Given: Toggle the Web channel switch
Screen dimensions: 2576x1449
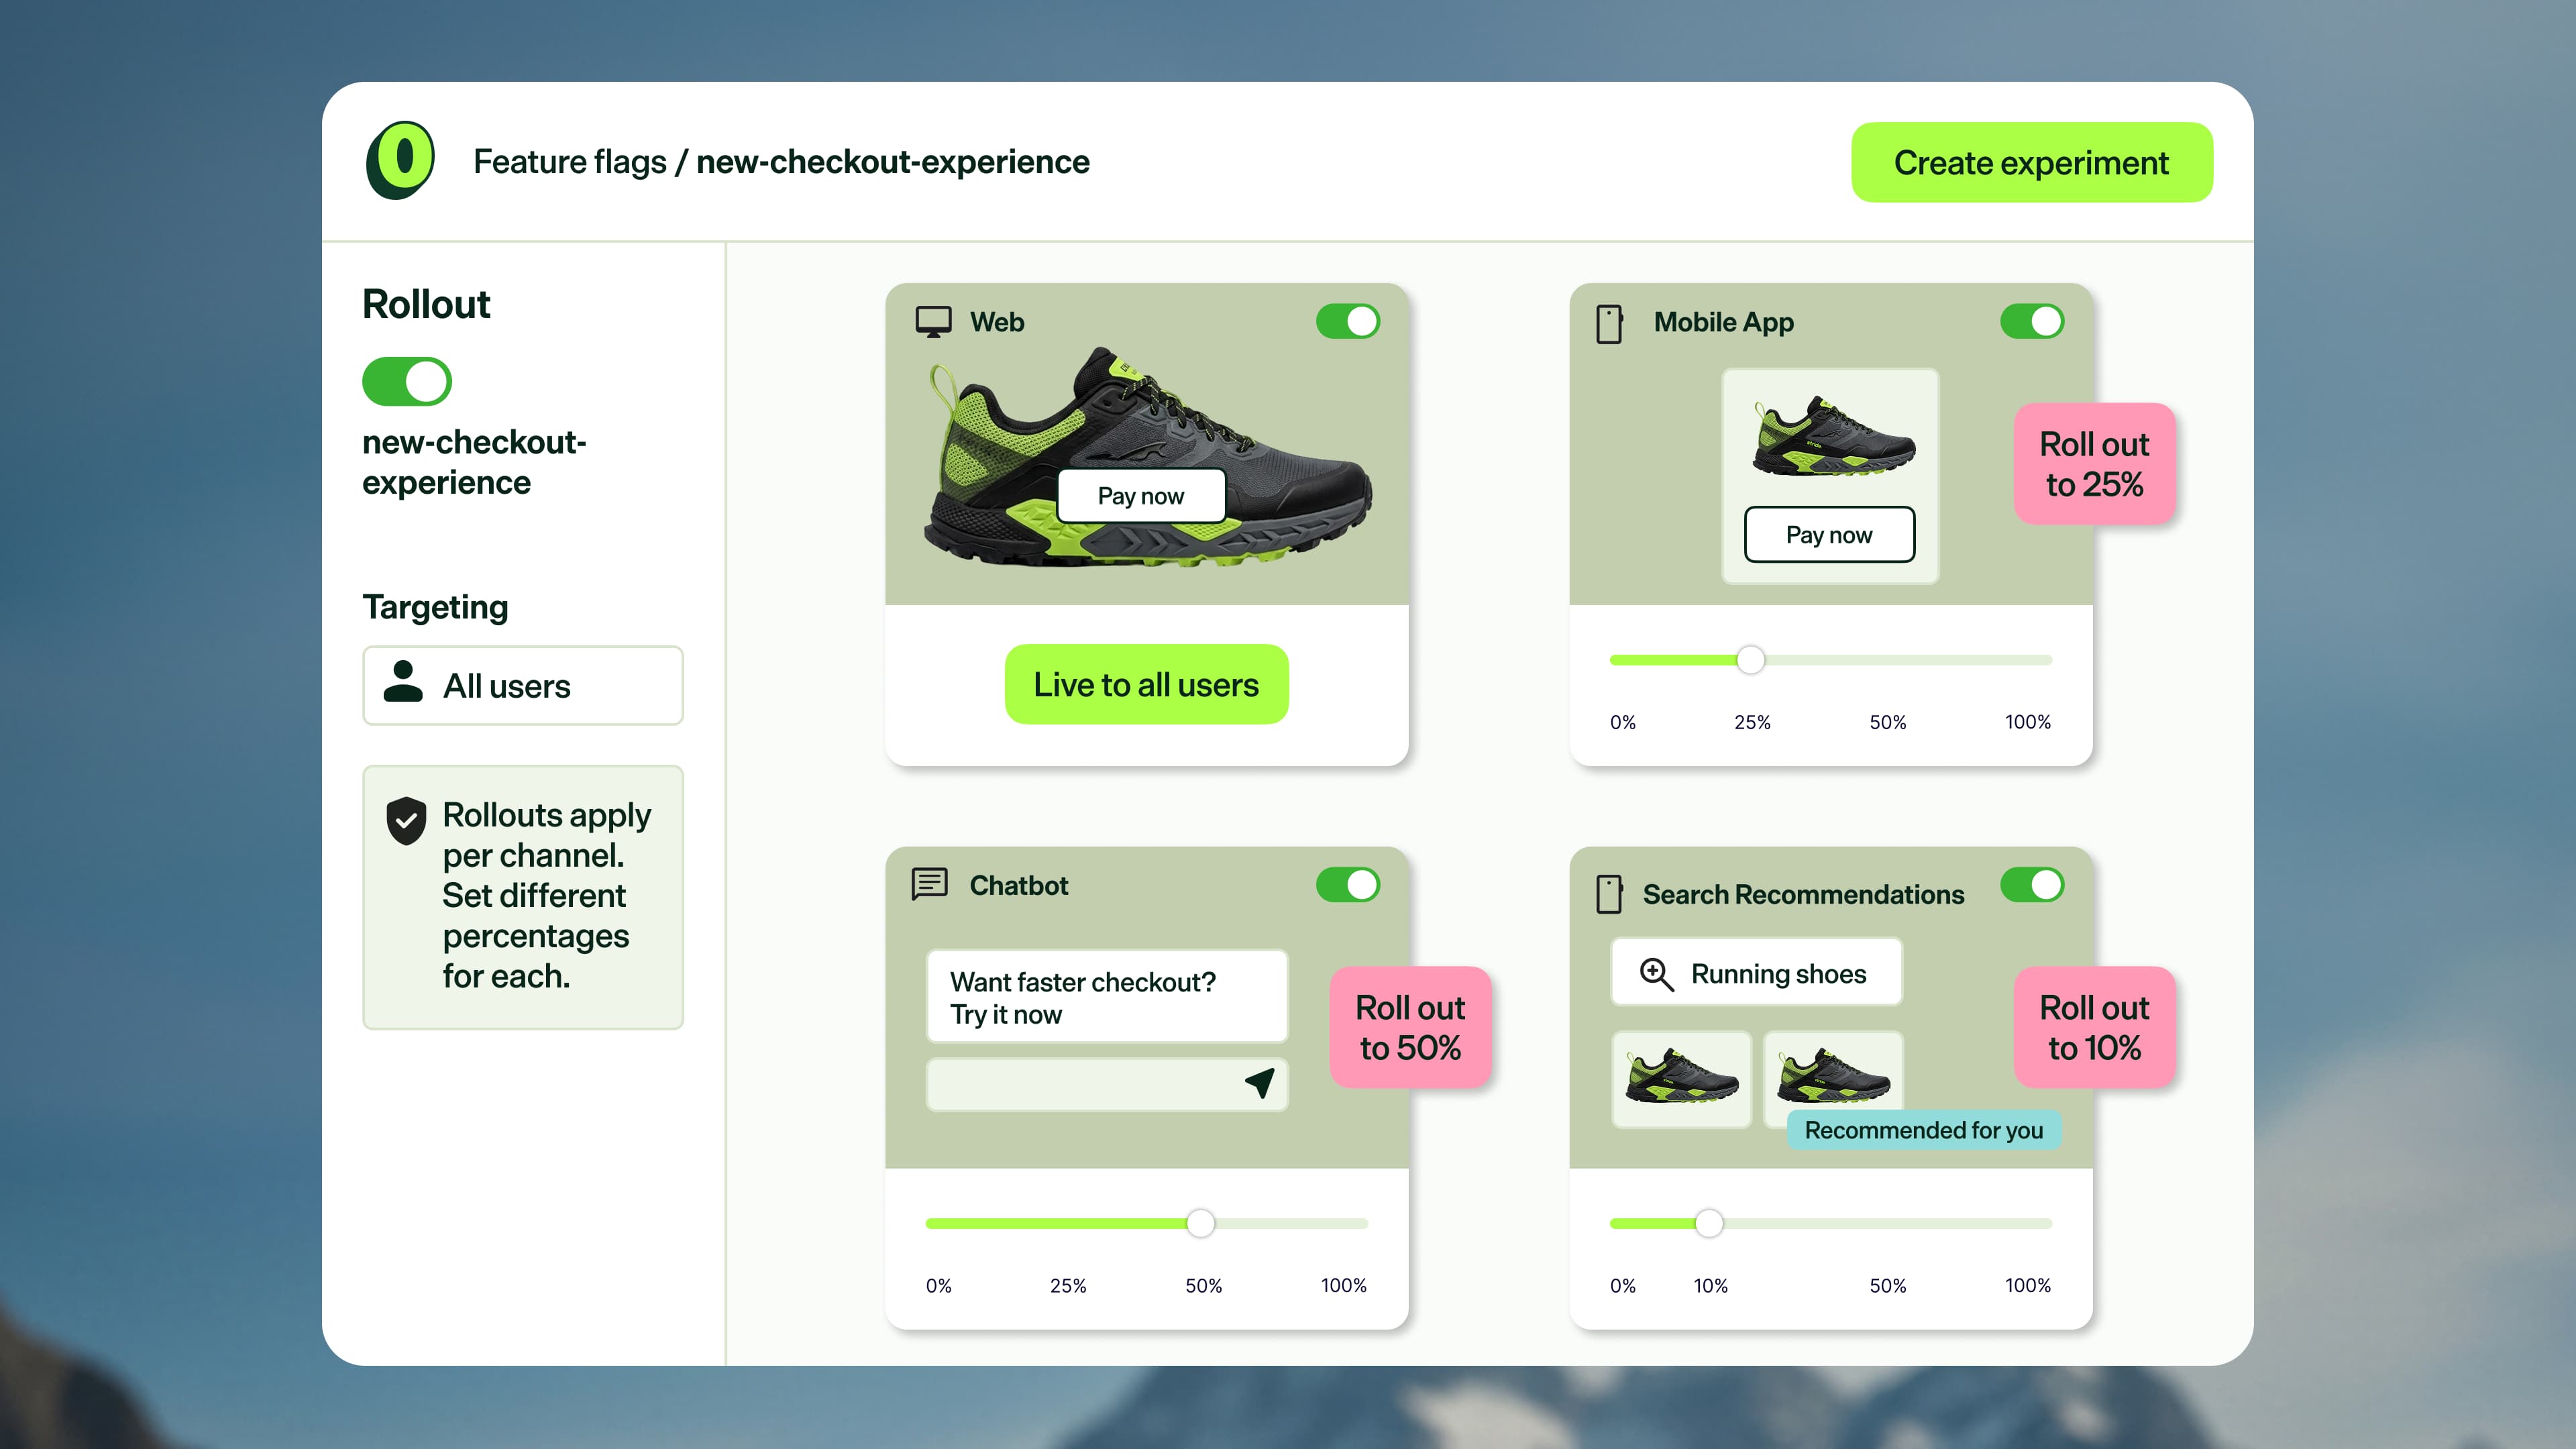Looking at the screenshot, I should (x=1347, y=321).
